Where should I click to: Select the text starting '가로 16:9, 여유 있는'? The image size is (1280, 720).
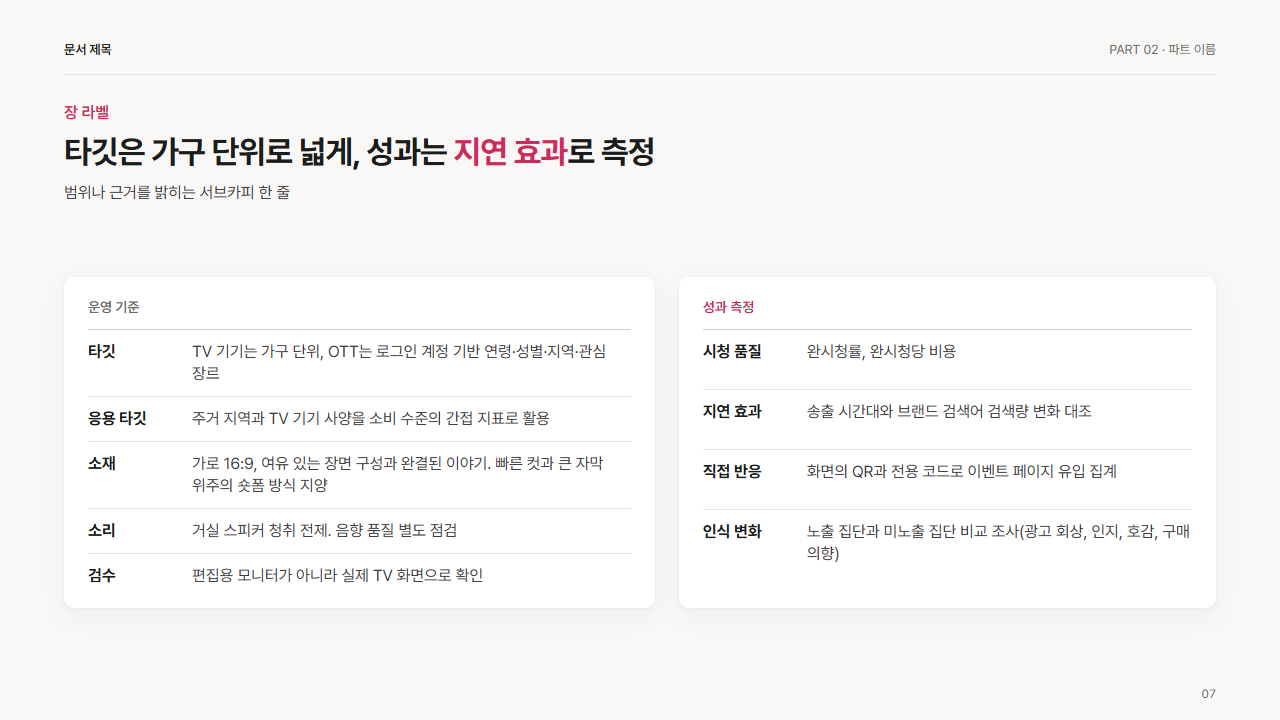click(398, 474)
